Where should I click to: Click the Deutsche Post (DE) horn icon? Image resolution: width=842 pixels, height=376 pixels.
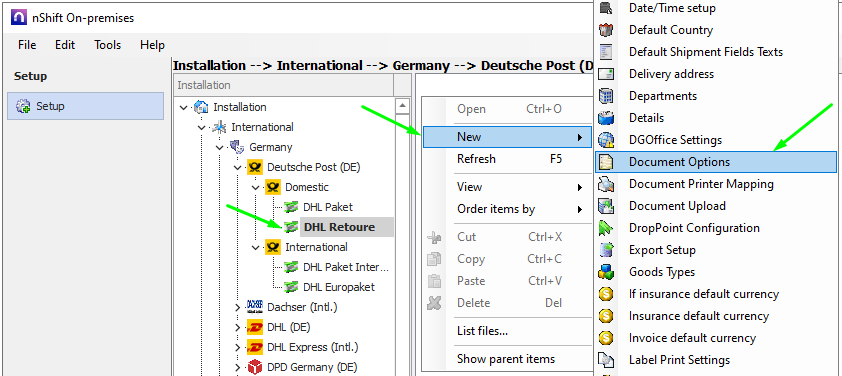255,167
